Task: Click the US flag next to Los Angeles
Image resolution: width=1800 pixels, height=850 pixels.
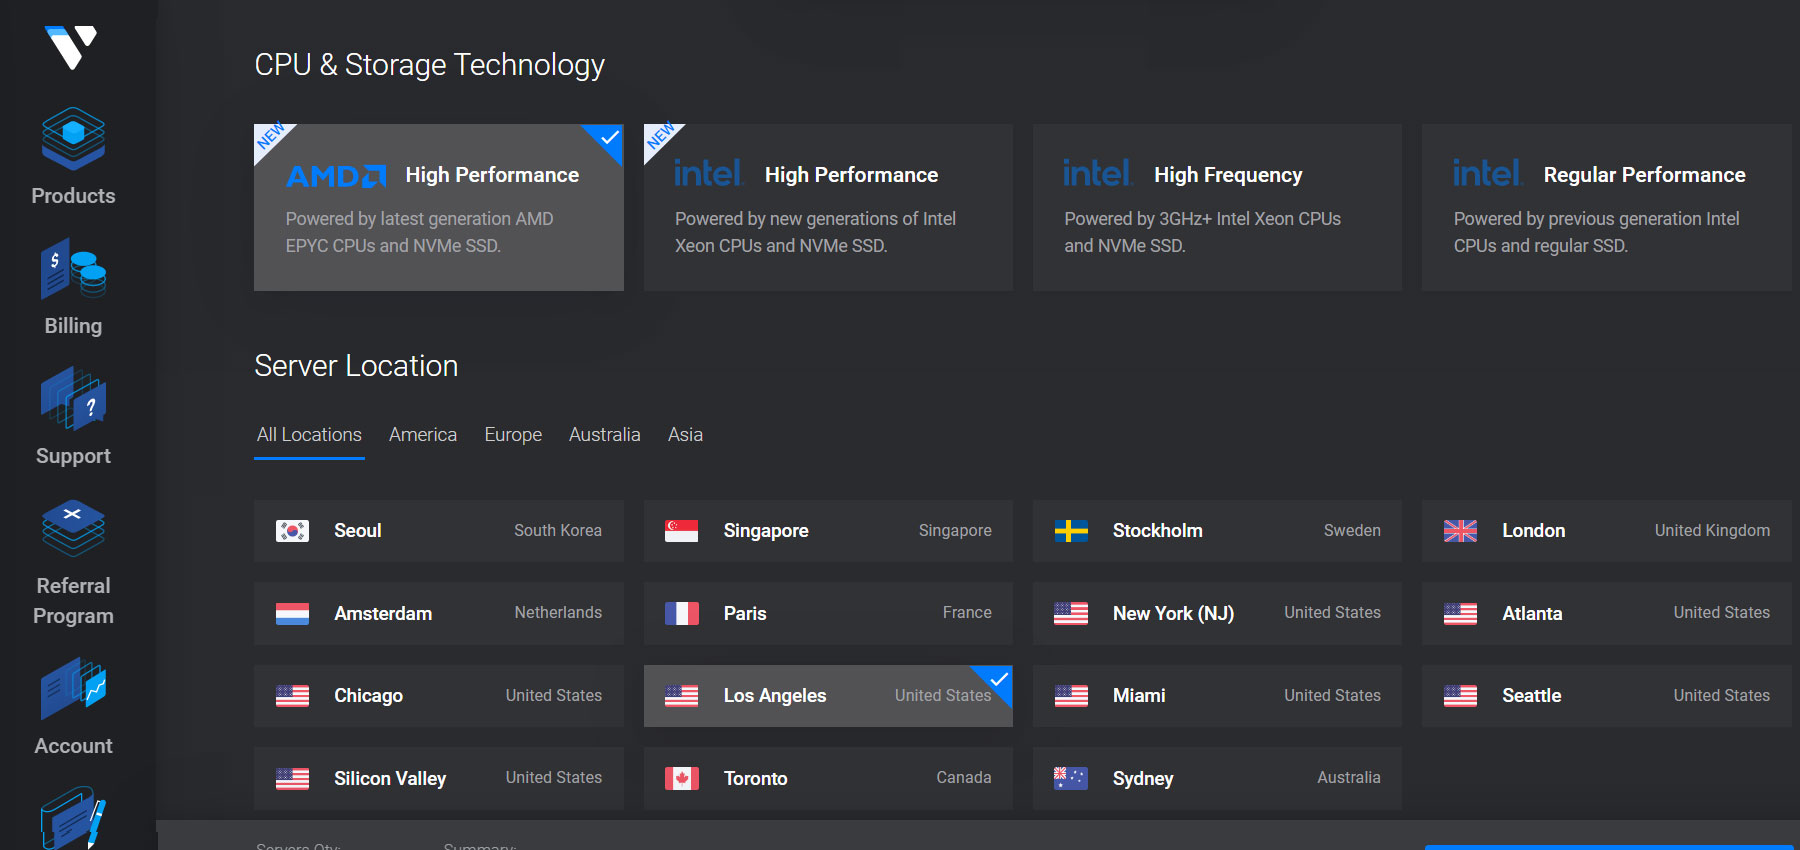Action: click(x=681, y=696)
